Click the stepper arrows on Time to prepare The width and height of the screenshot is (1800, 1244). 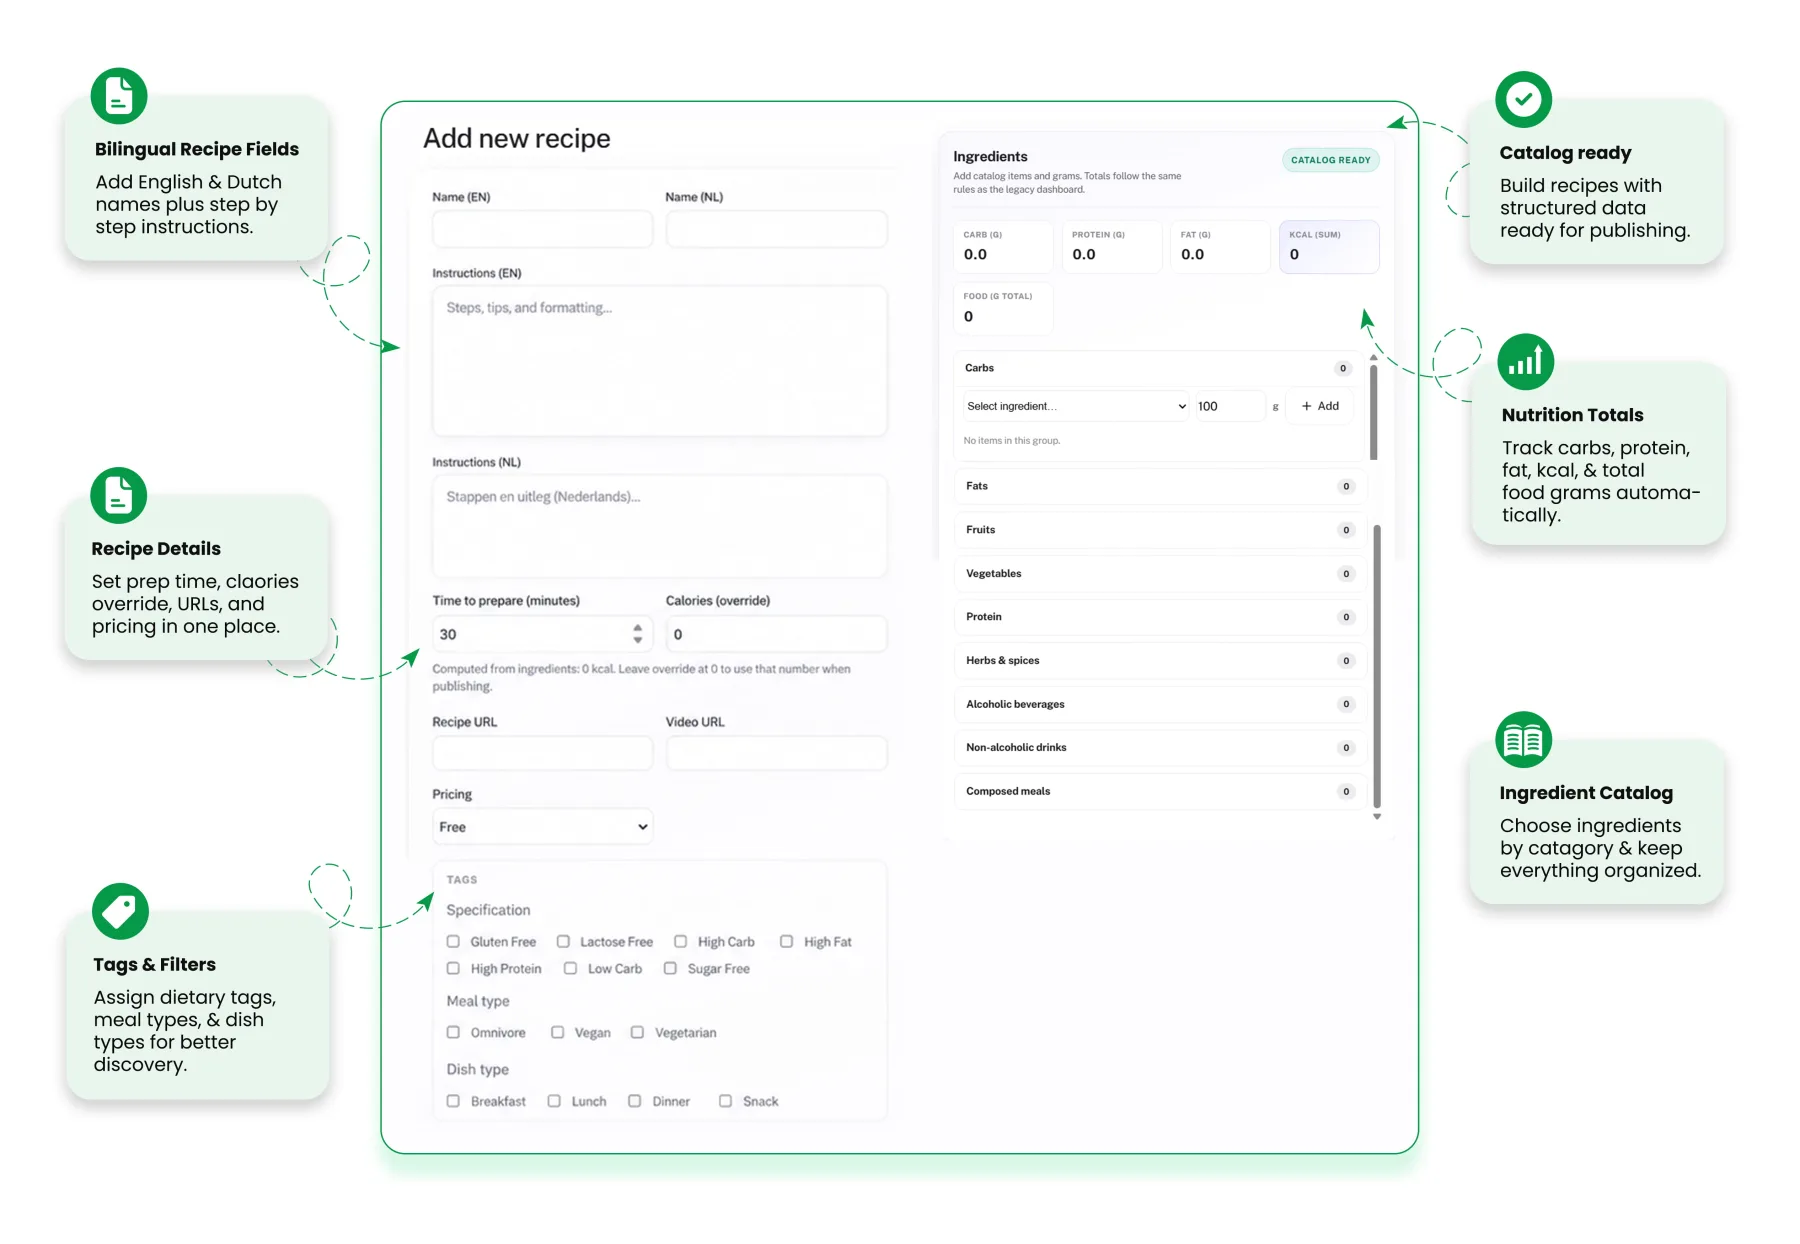(637, 634)
